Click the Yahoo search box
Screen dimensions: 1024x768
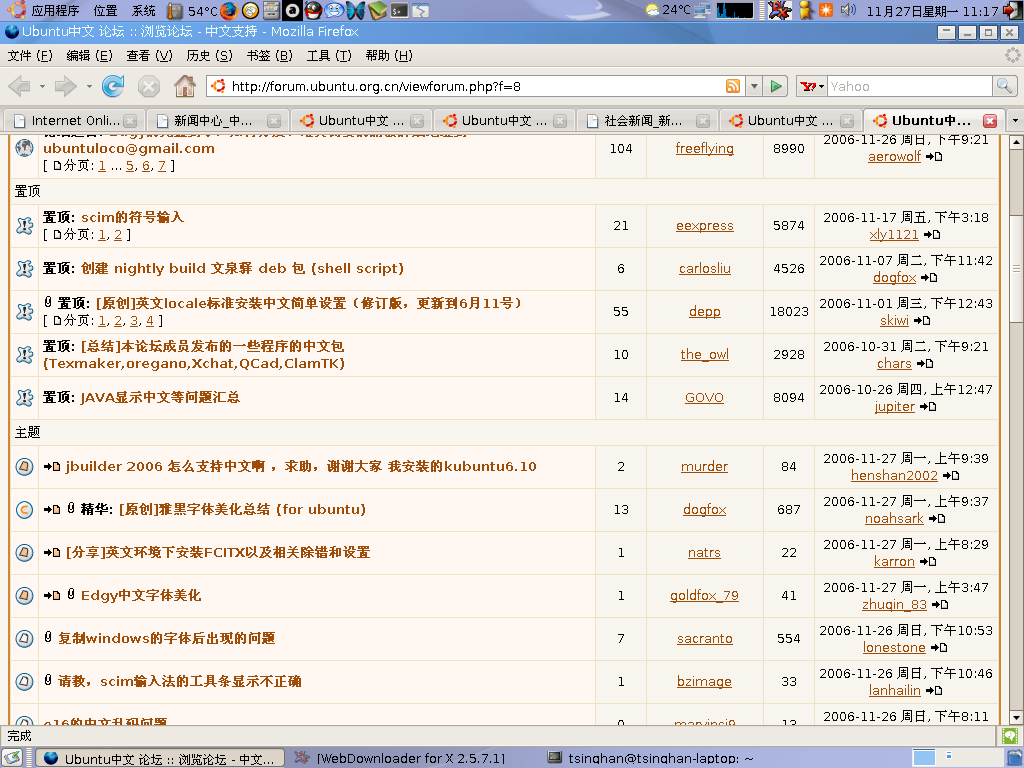(x=910, y=86)
